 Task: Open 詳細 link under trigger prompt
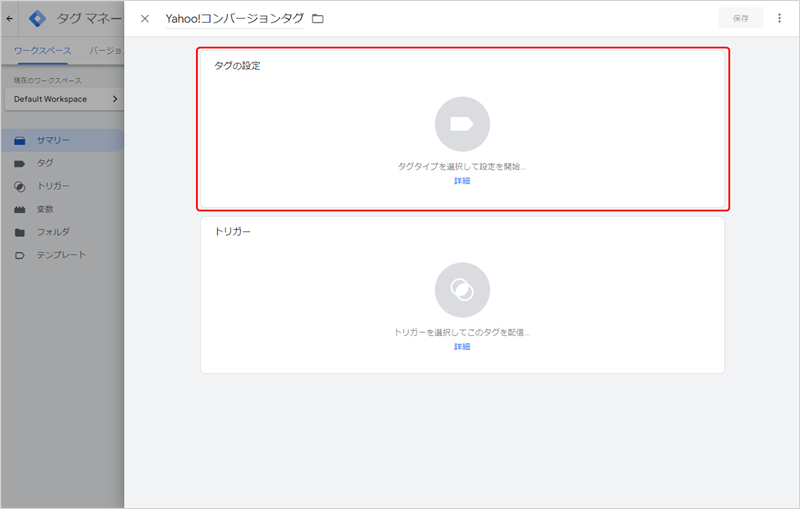(x=462, y=346)
